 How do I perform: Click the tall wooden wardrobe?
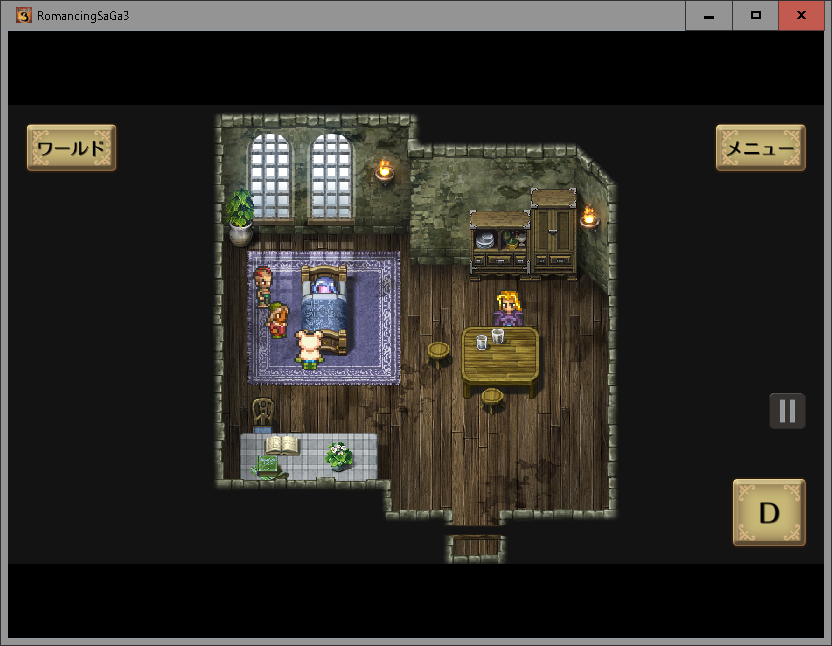pyautogui.click(x=553, y=232)
